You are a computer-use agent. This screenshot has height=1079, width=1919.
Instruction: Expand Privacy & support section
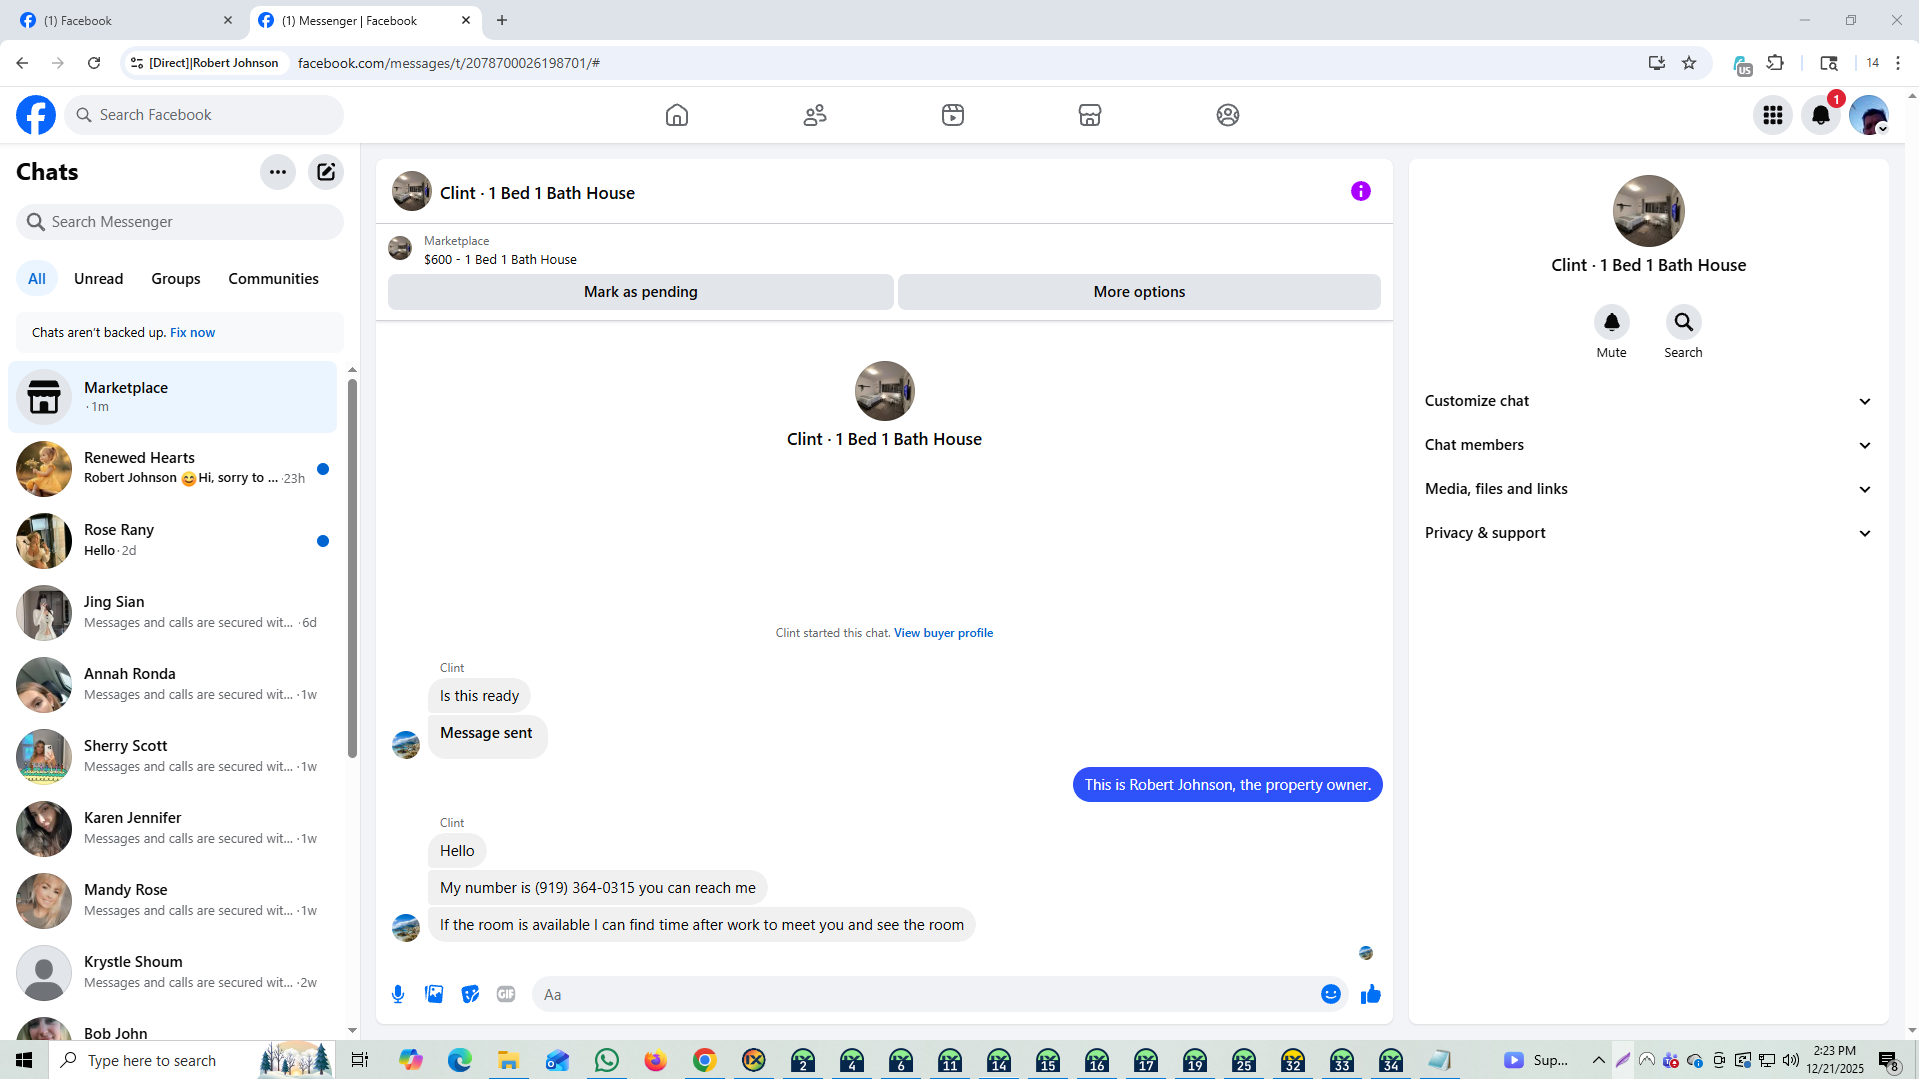tap(1648, 533)
